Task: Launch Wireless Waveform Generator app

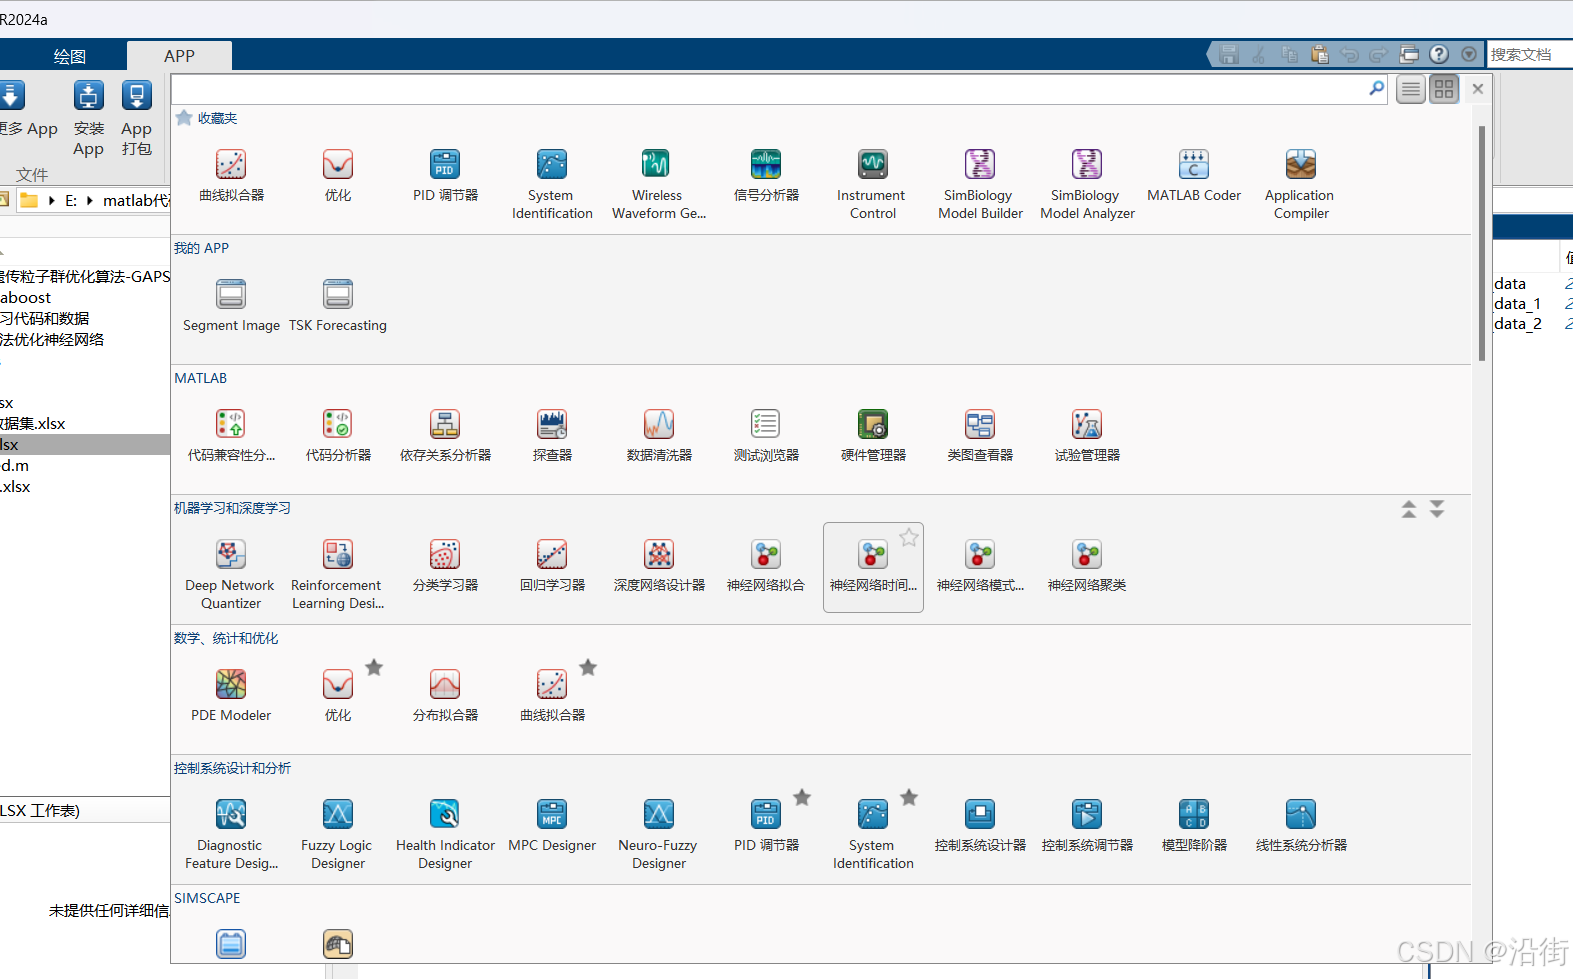Action: click(x=658, y=184)
